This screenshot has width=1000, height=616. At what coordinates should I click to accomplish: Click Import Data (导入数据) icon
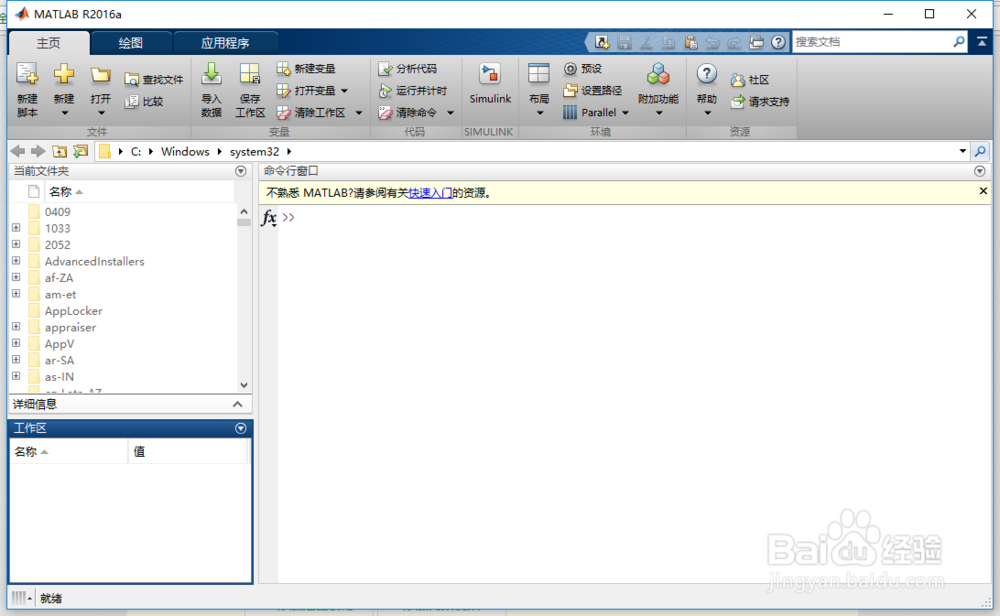click(x=211, y=75)
